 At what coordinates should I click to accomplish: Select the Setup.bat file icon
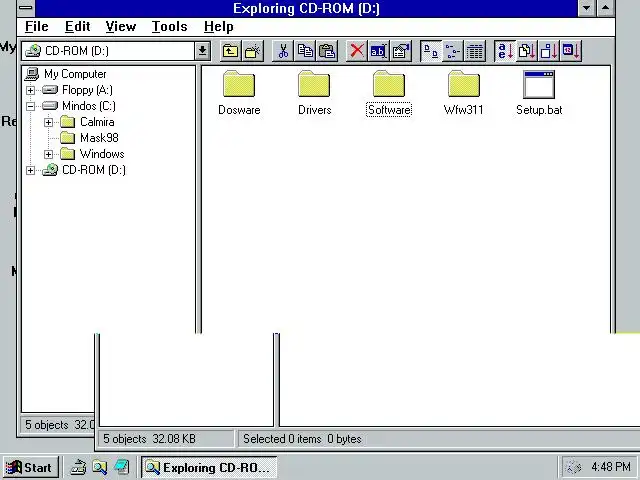pyautogui.click(x=539, y=84)
